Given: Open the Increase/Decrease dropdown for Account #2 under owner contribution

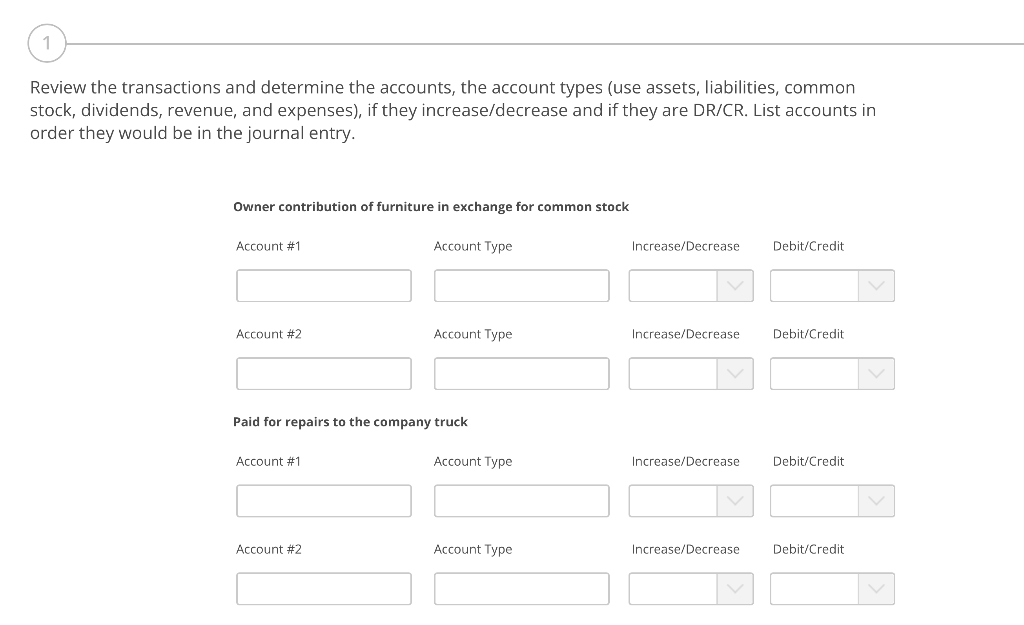Looking at the screenshot, I should [x=690, y=373].
